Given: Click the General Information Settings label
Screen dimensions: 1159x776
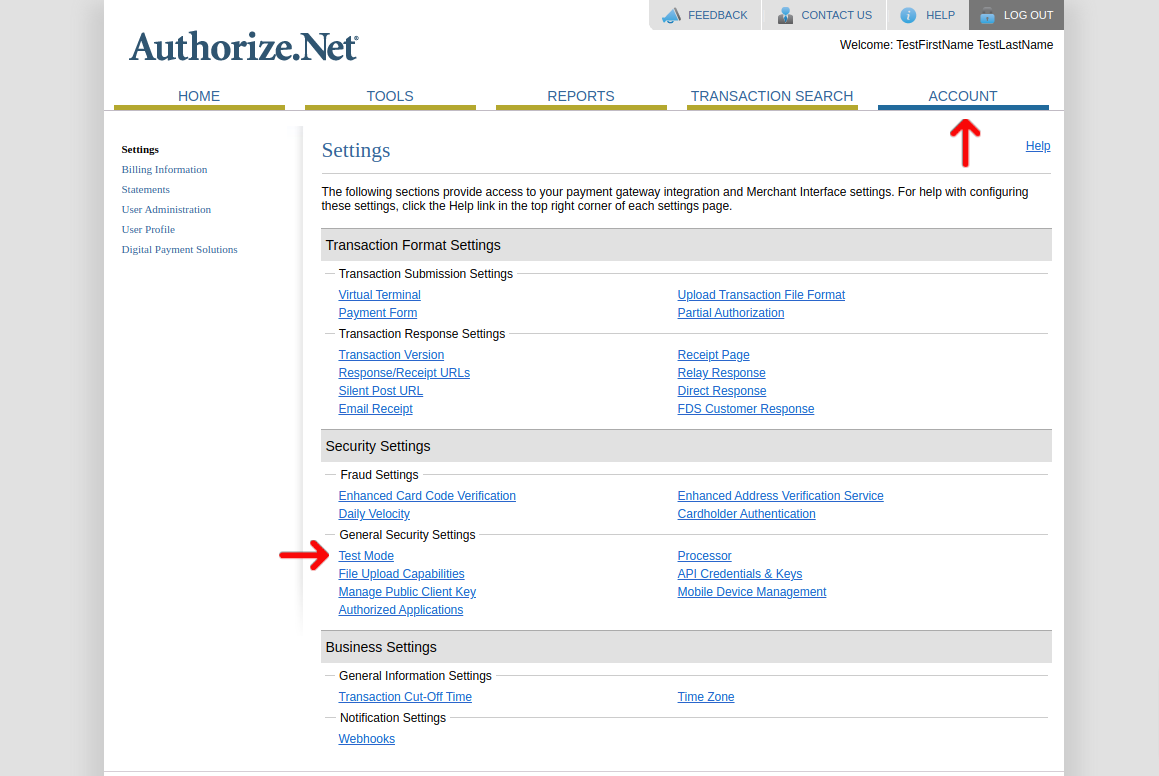Looking at the screenshot, I should pyautogui.click(x=415, y=676).
